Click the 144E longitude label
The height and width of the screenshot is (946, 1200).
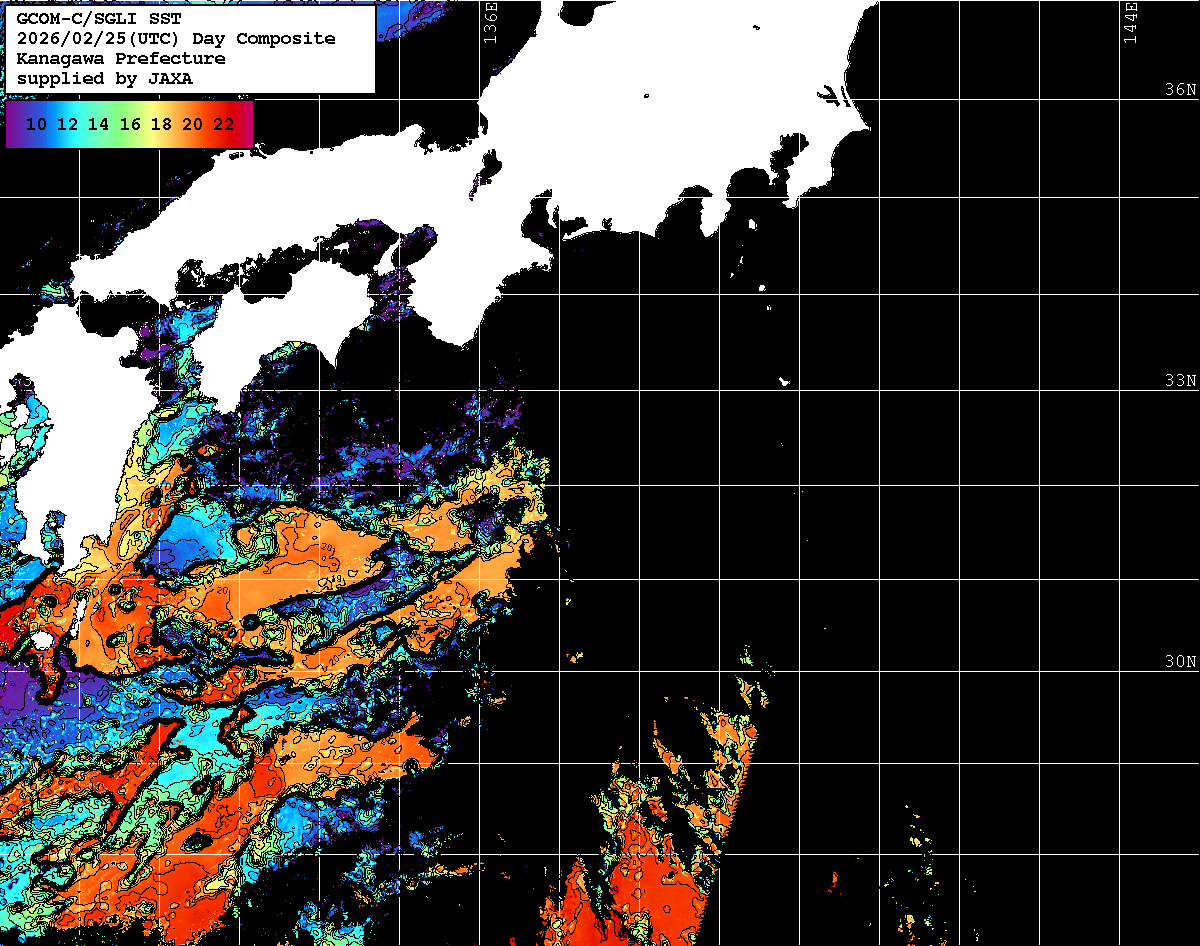point(1130,22)
